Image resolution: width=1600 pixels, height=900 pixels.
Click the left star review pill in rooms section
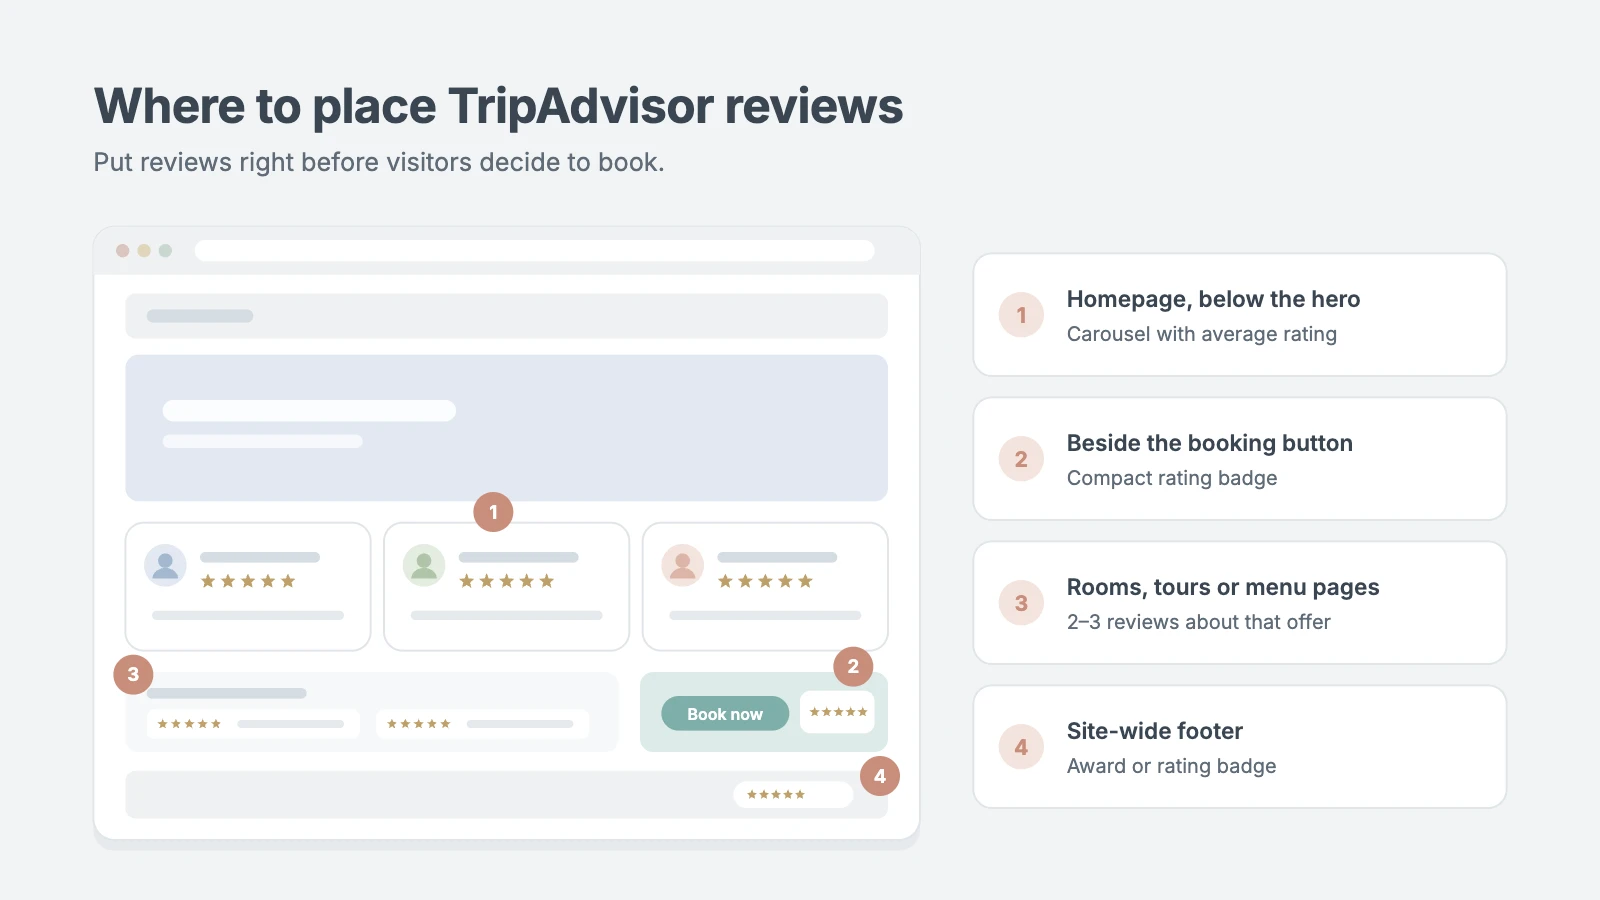click(253, 724)
